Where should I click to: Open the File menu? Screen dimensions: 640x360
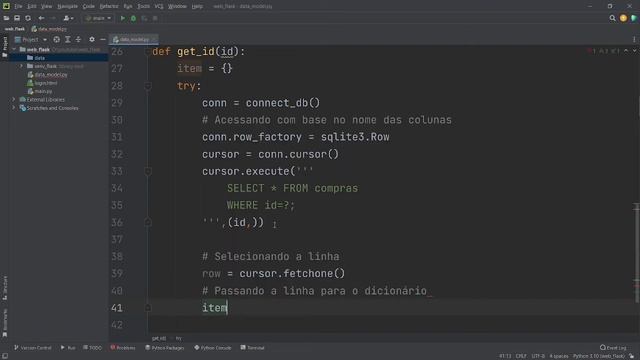coord(18,6)
